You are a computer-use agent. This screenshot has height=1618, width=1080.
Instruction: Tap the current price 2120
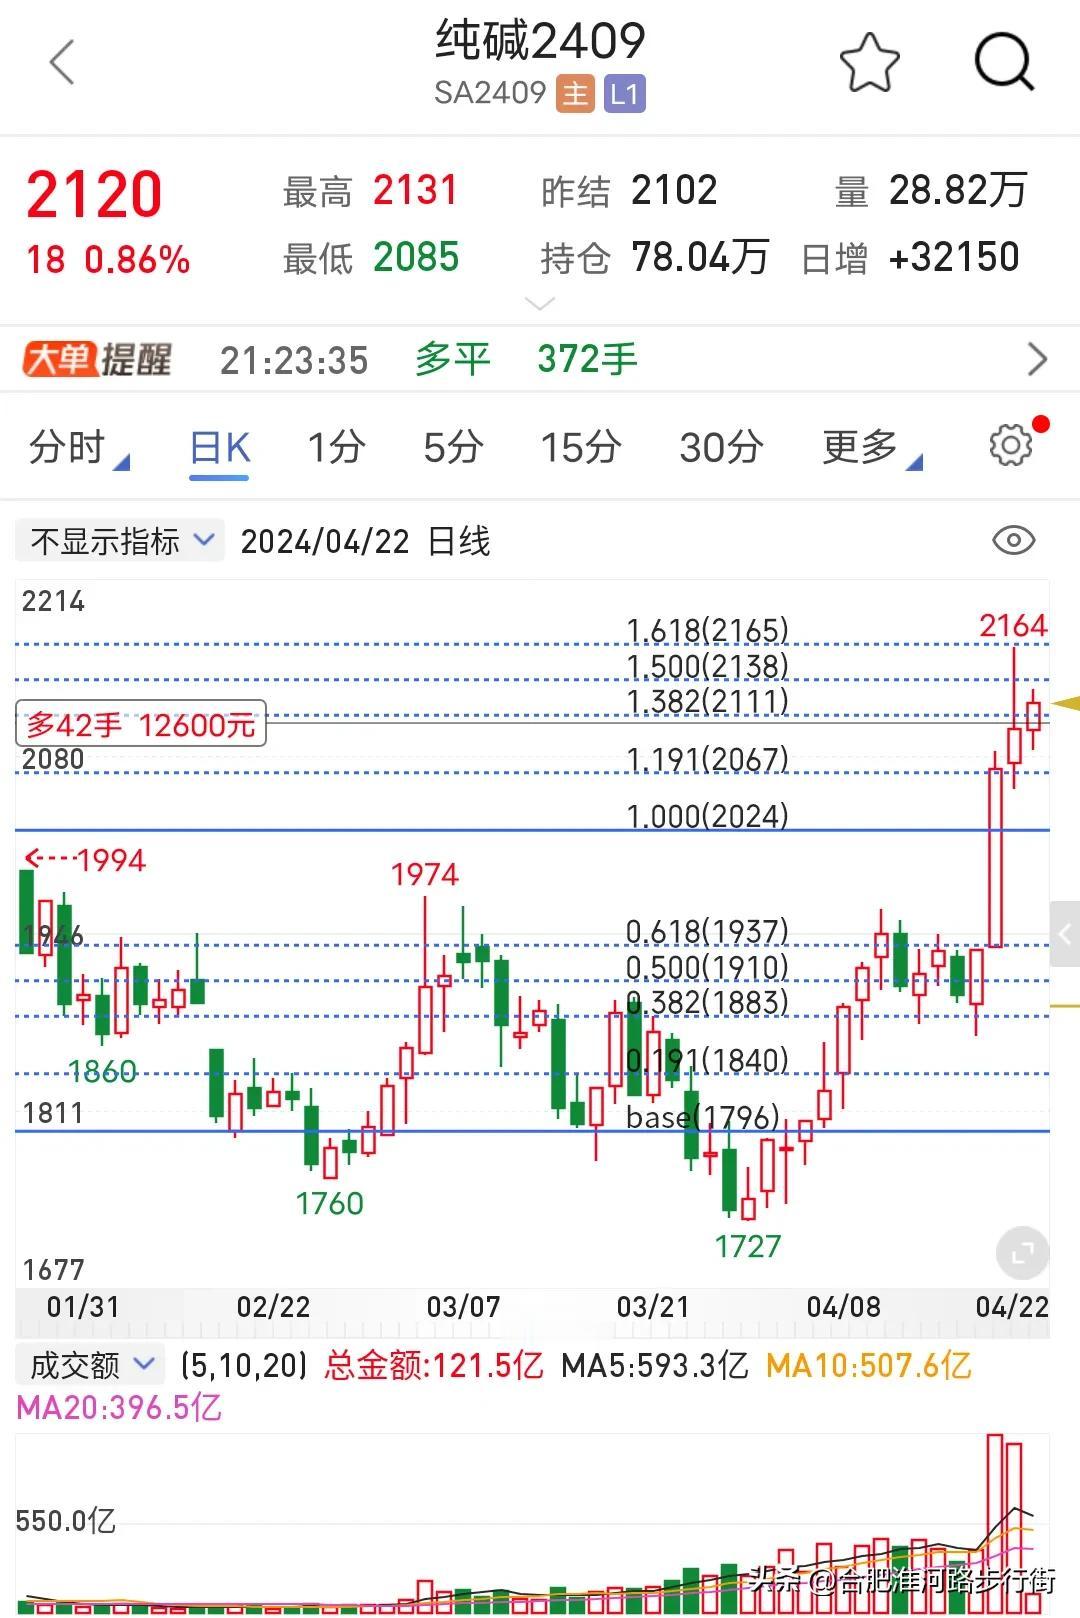[94, 194]
